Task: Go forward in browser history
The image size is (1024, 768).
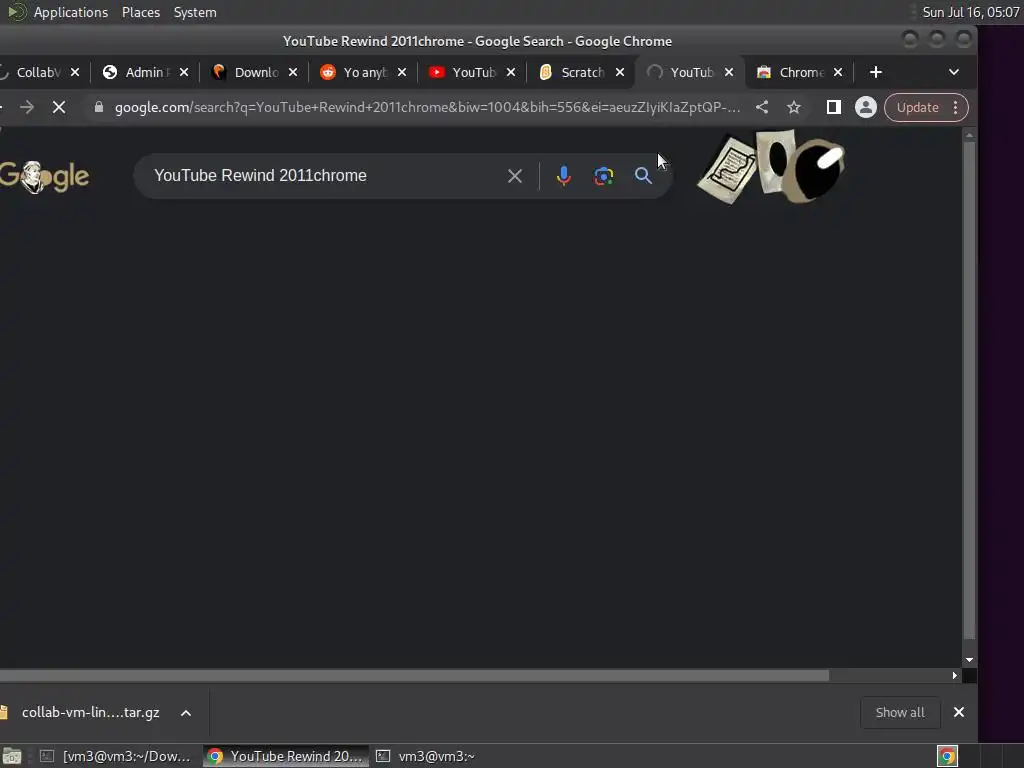Action: (27, 107)
